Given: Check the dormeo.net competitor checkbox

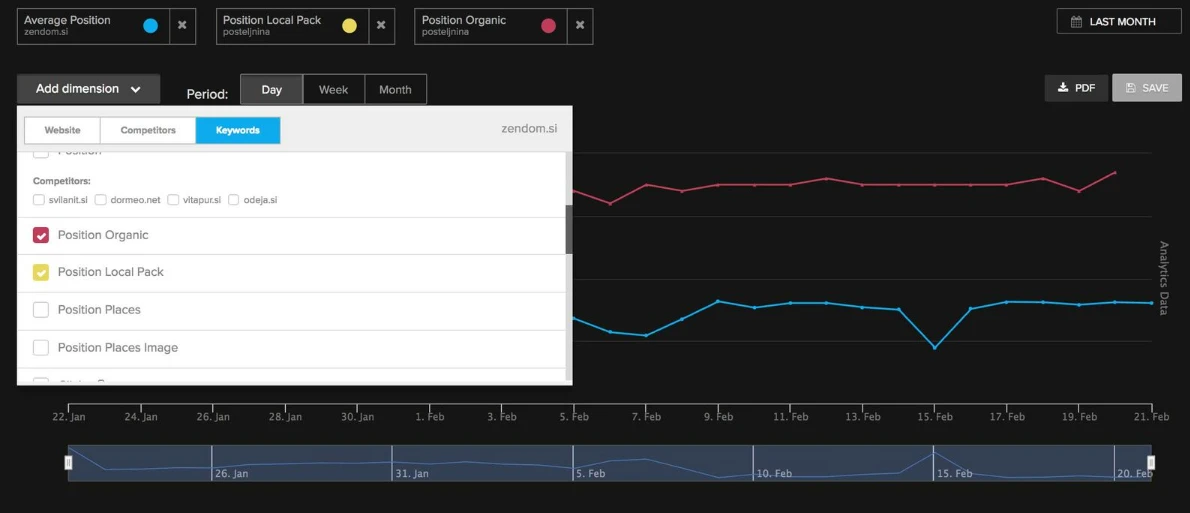Looking at the screenshot, I should (x=101, y=200).
